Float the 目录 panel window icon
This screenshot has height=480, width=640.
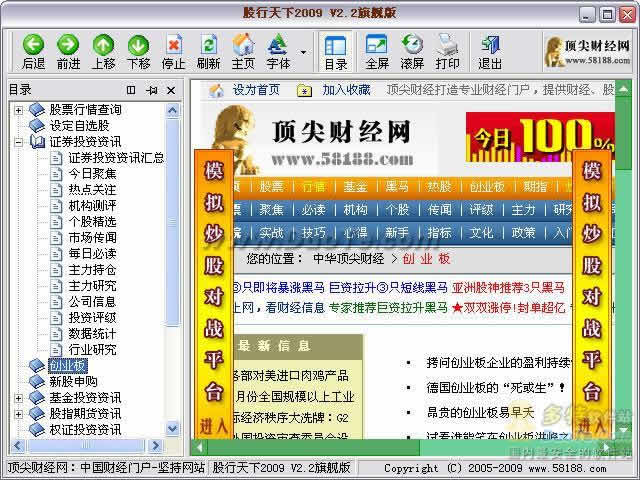pyautogui.click(x=131, y=90)
